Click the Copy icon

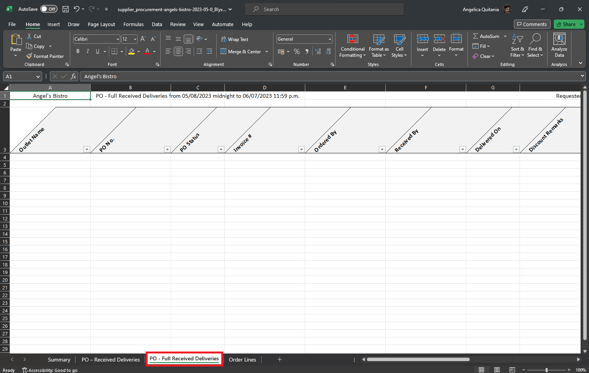[x=29, y=46]
